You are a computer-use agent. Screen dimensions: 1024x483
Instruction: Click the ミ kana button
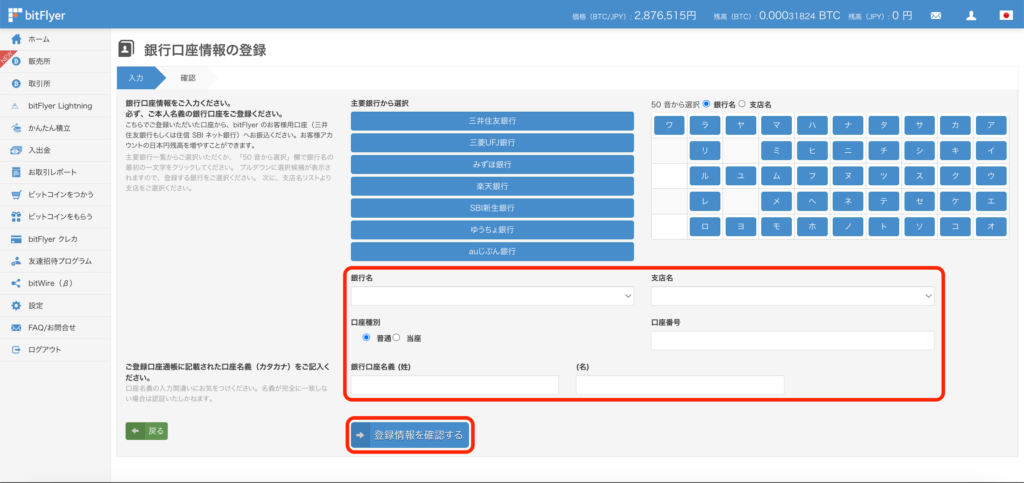[x=776, y=151]
